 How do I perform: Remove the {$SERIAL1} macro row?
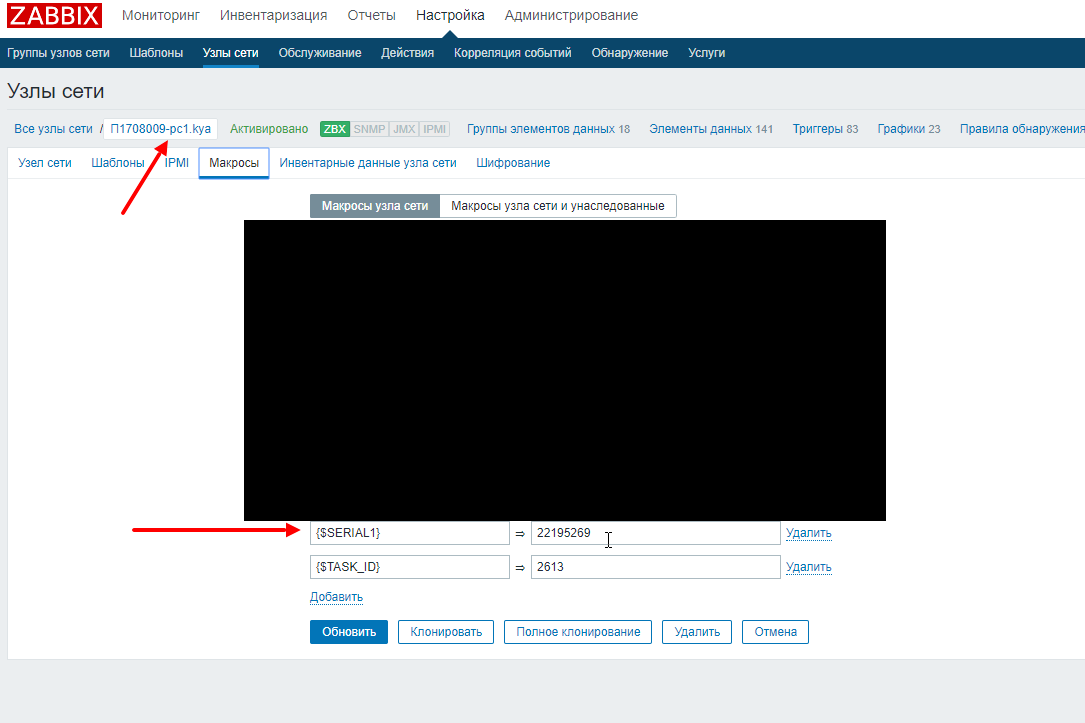pyautogui.click(x=808, y=533)
